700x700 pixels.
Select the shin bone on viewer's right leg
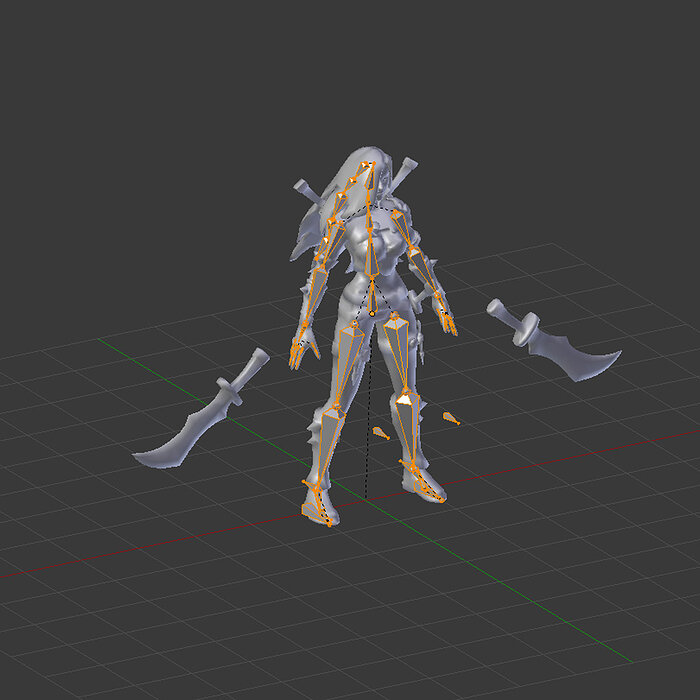408,429
